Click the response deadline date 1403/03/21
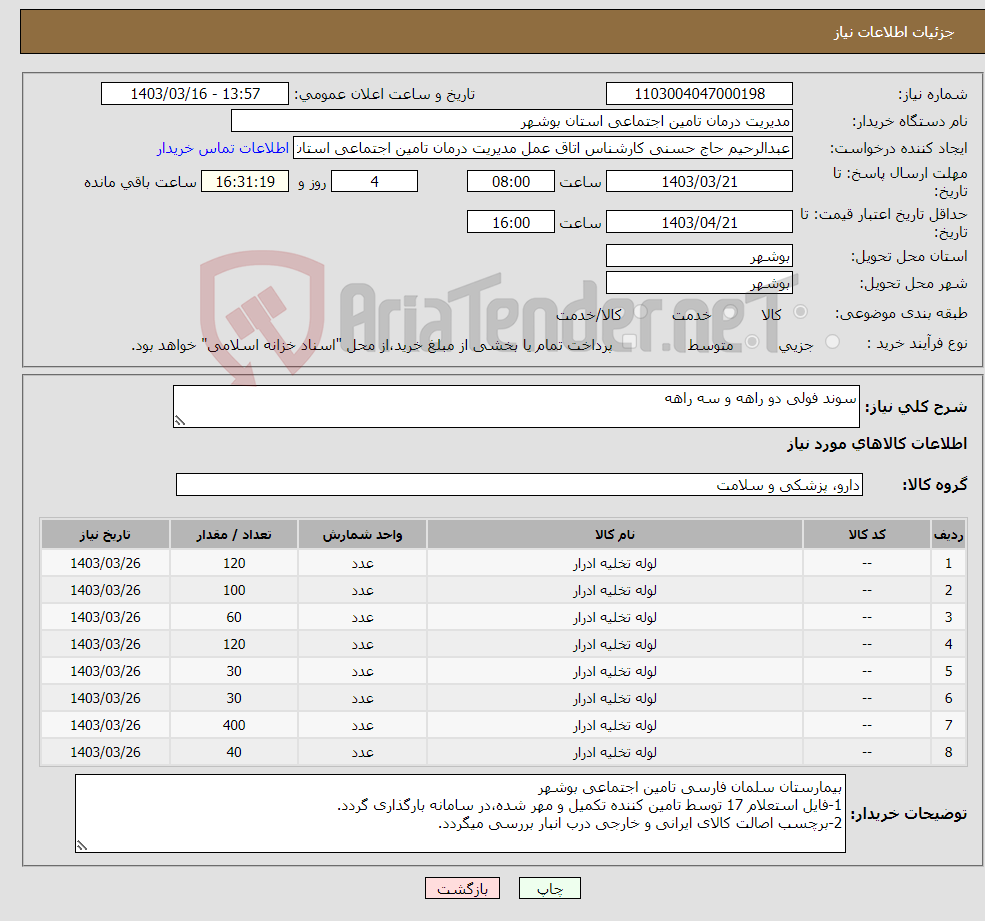The width and height of the screenshot is (985, 921). click(699, 182)
